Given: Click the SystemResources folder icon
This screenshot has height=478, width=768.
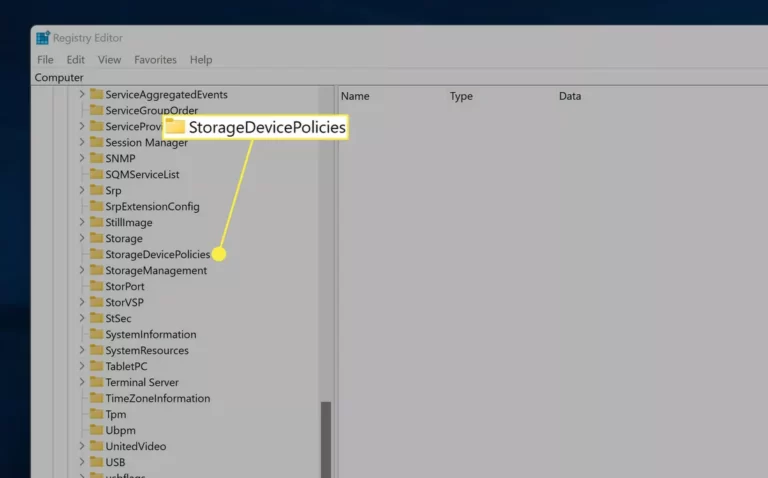Looking at the screenshot, I should pyautogui.click(x=96, y=350).
